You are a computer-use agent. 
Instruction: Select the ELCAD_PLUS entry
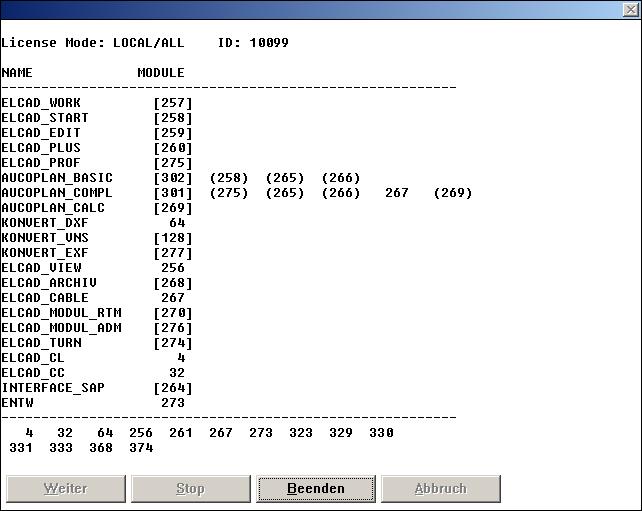pyautogui.click(x=41, y=148)
